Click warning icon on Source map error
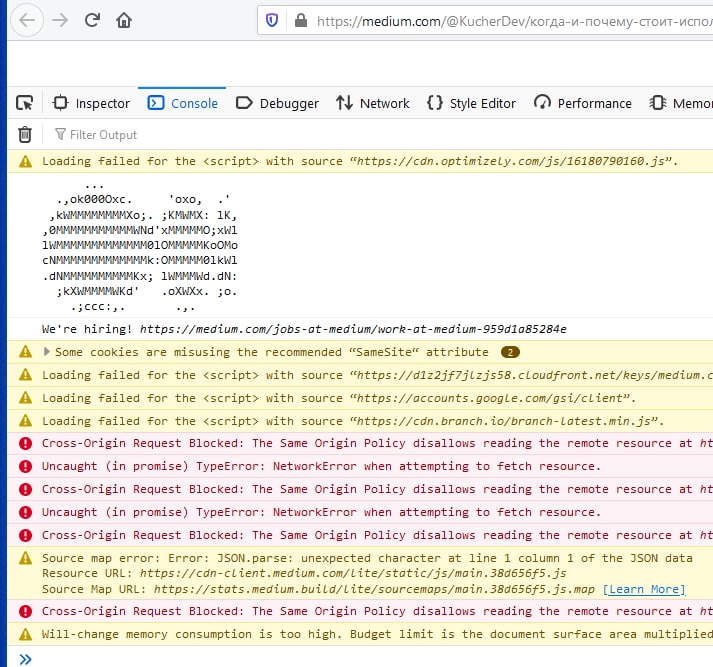 [25, 558]
